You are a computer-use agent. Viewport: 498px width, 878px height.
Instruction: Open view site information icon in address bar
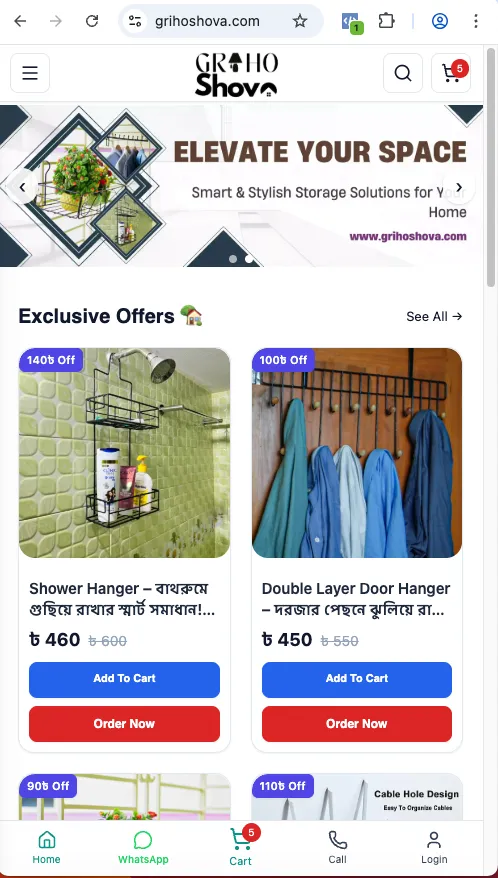135,21
